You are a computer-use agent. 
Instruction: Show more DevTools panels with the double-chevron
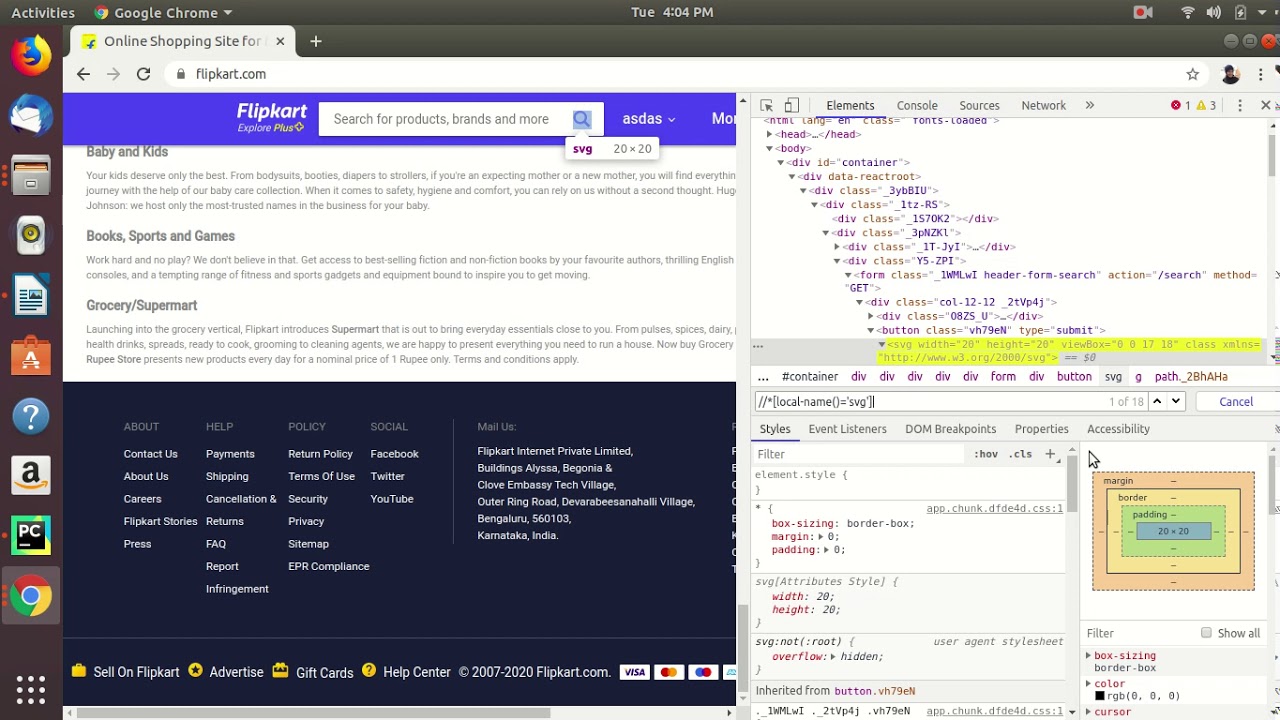tap(1090, 105)
